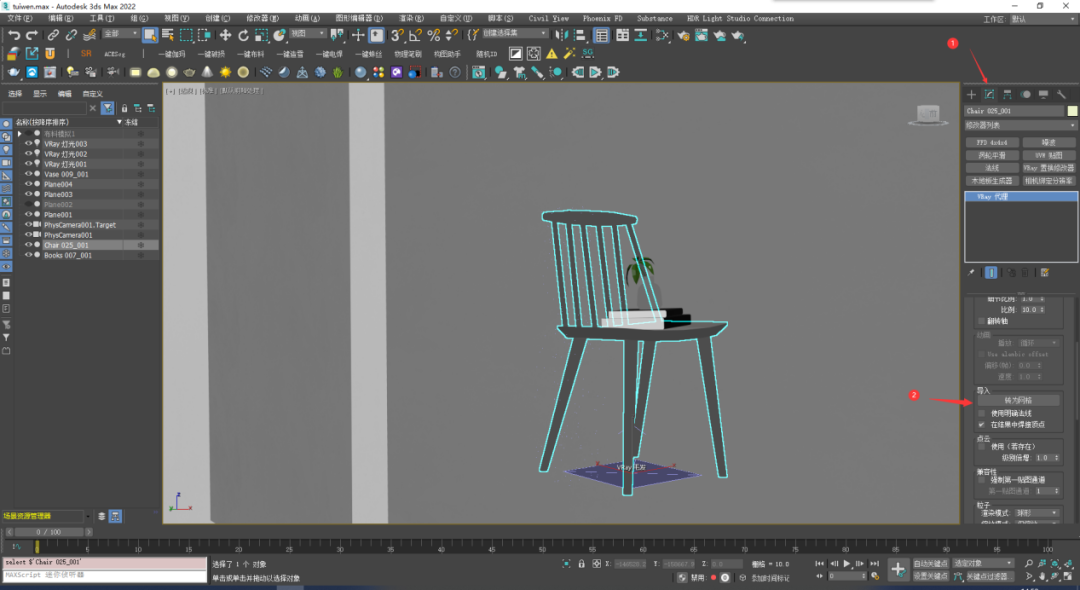Open the modifier list dropdown
This screenshot has height=590, width=1080.
1020,126
